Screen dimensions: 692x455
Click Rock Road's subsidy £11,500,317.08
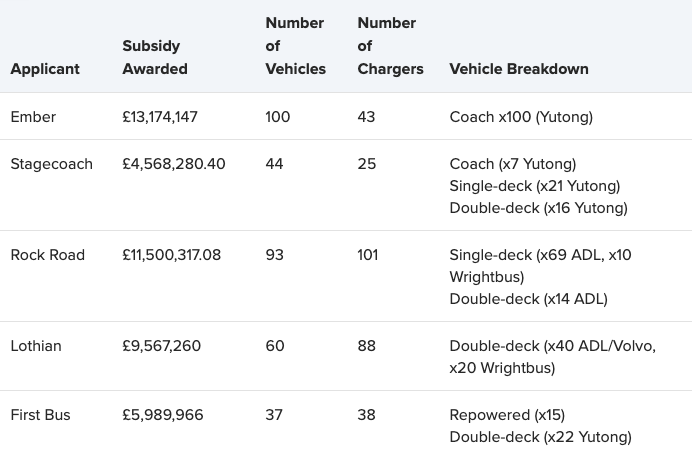point(171,255)
